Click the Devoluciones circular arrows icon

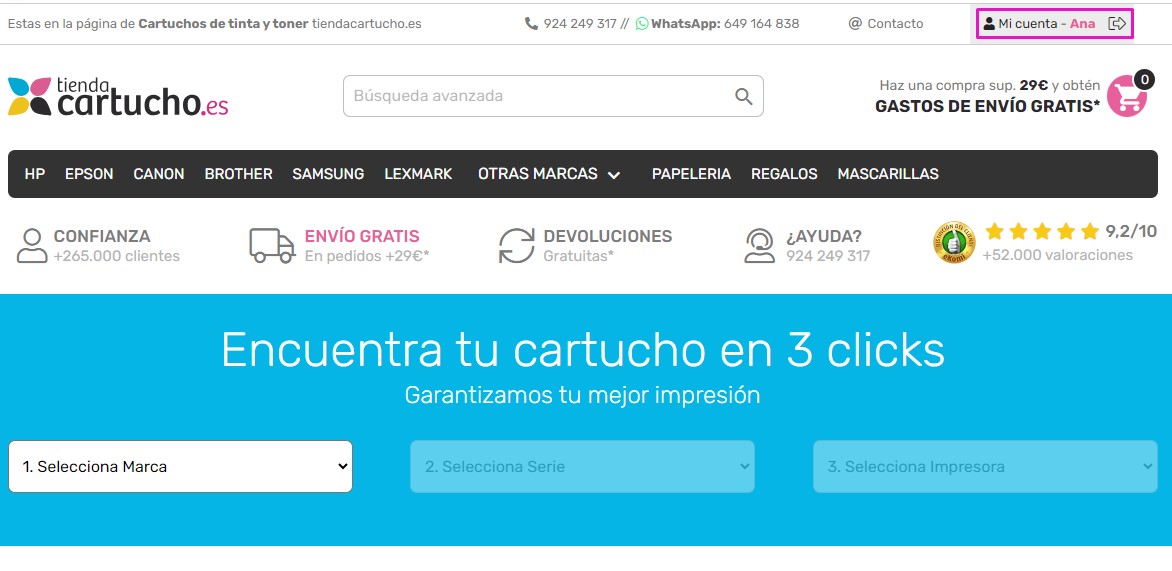(x=516, y=246)
